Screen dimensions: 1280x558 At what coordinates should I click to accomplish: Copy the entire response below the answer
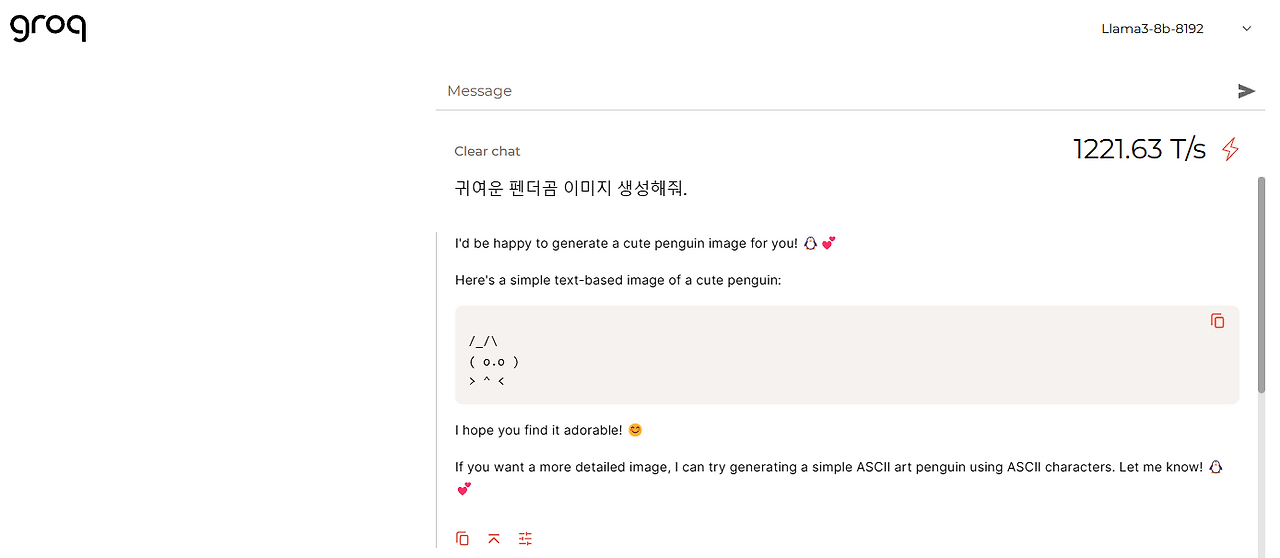click(462, 538)
